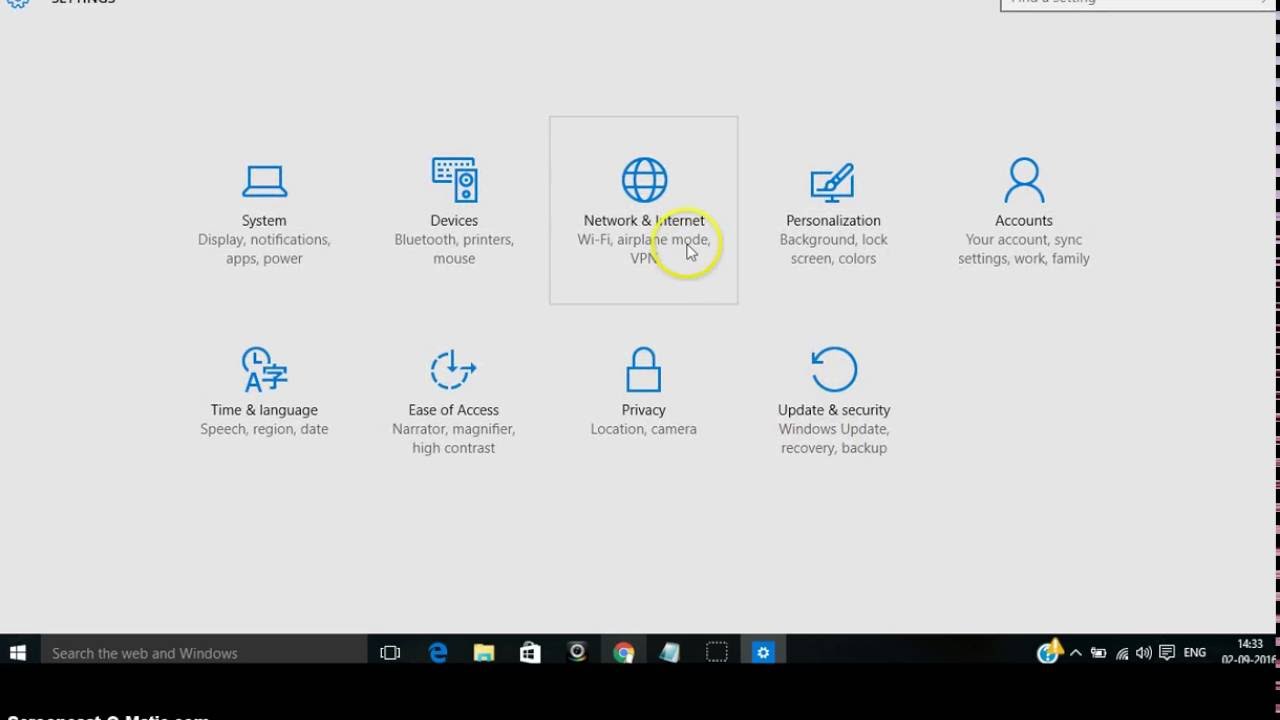This screenshot has height=720, width=1280.
Task: Open the Personalization paintbrush icon
Action: (832, 182)
